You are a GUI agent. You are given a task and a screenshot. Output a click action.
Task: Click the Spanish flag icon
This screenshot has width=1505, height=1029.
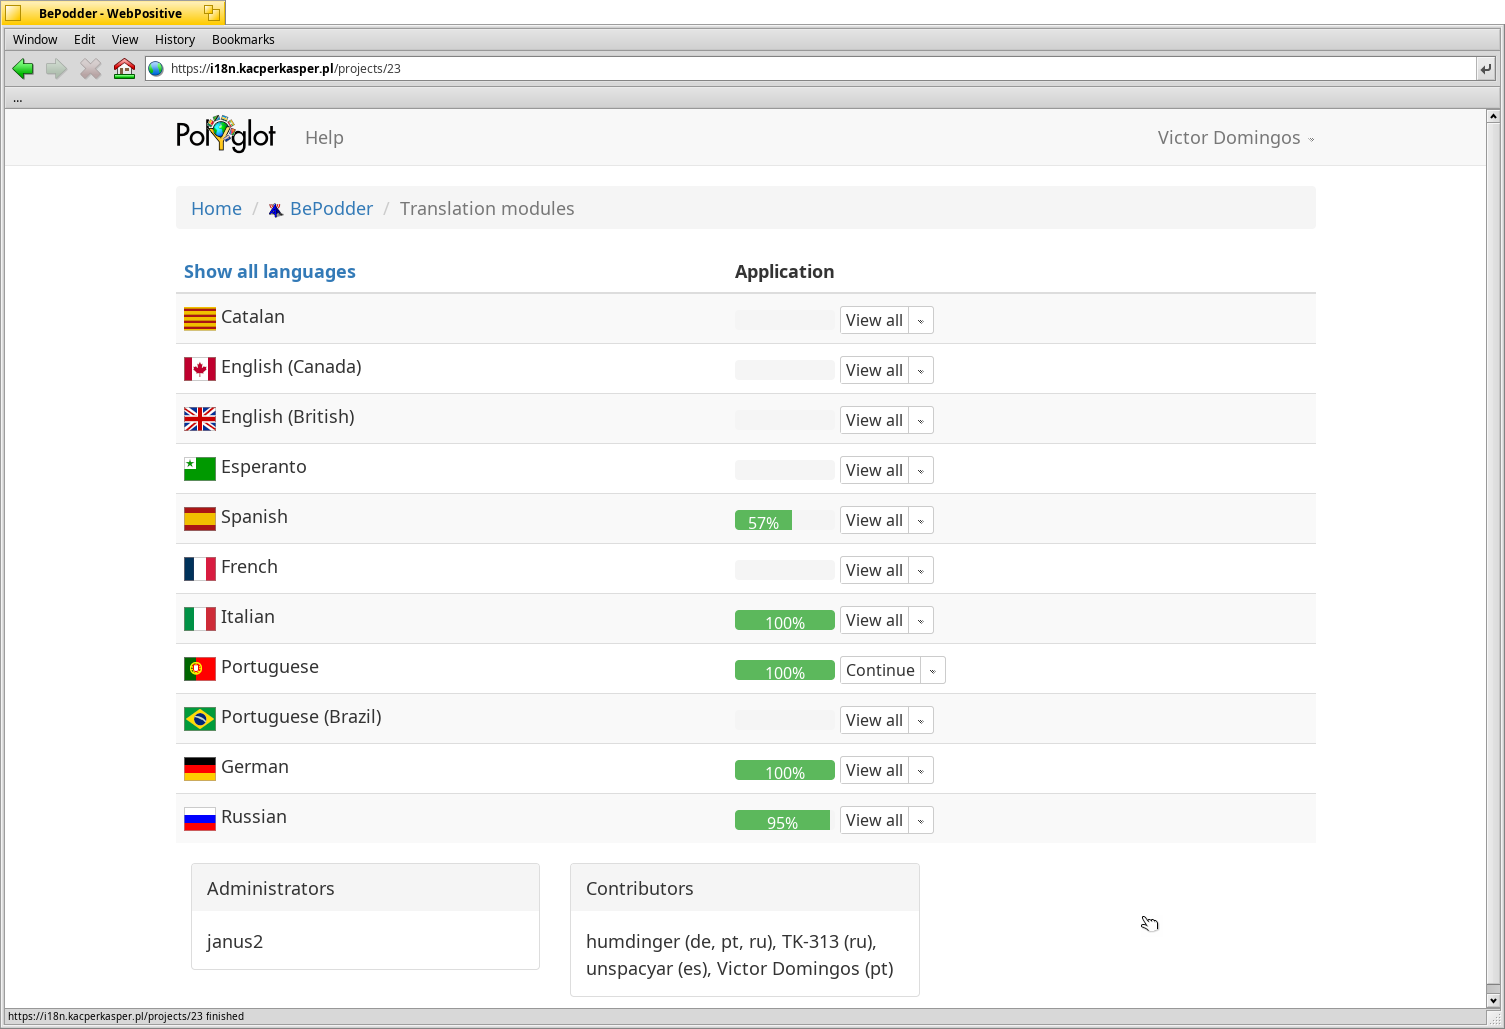pyautogui.click(x=200, y=519)
